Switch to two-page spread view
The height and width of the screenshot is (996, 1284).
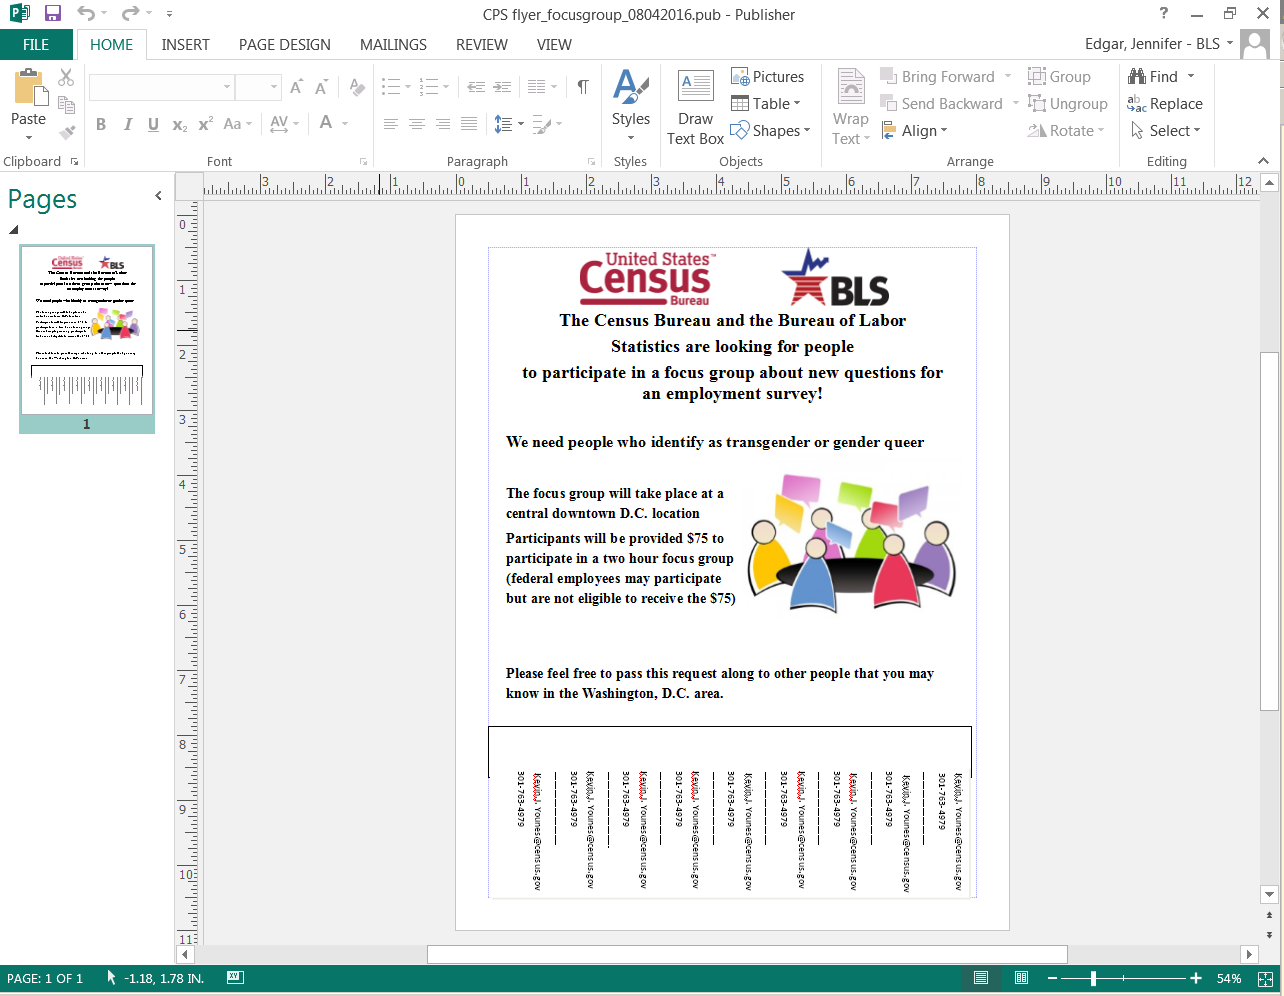1021,978
